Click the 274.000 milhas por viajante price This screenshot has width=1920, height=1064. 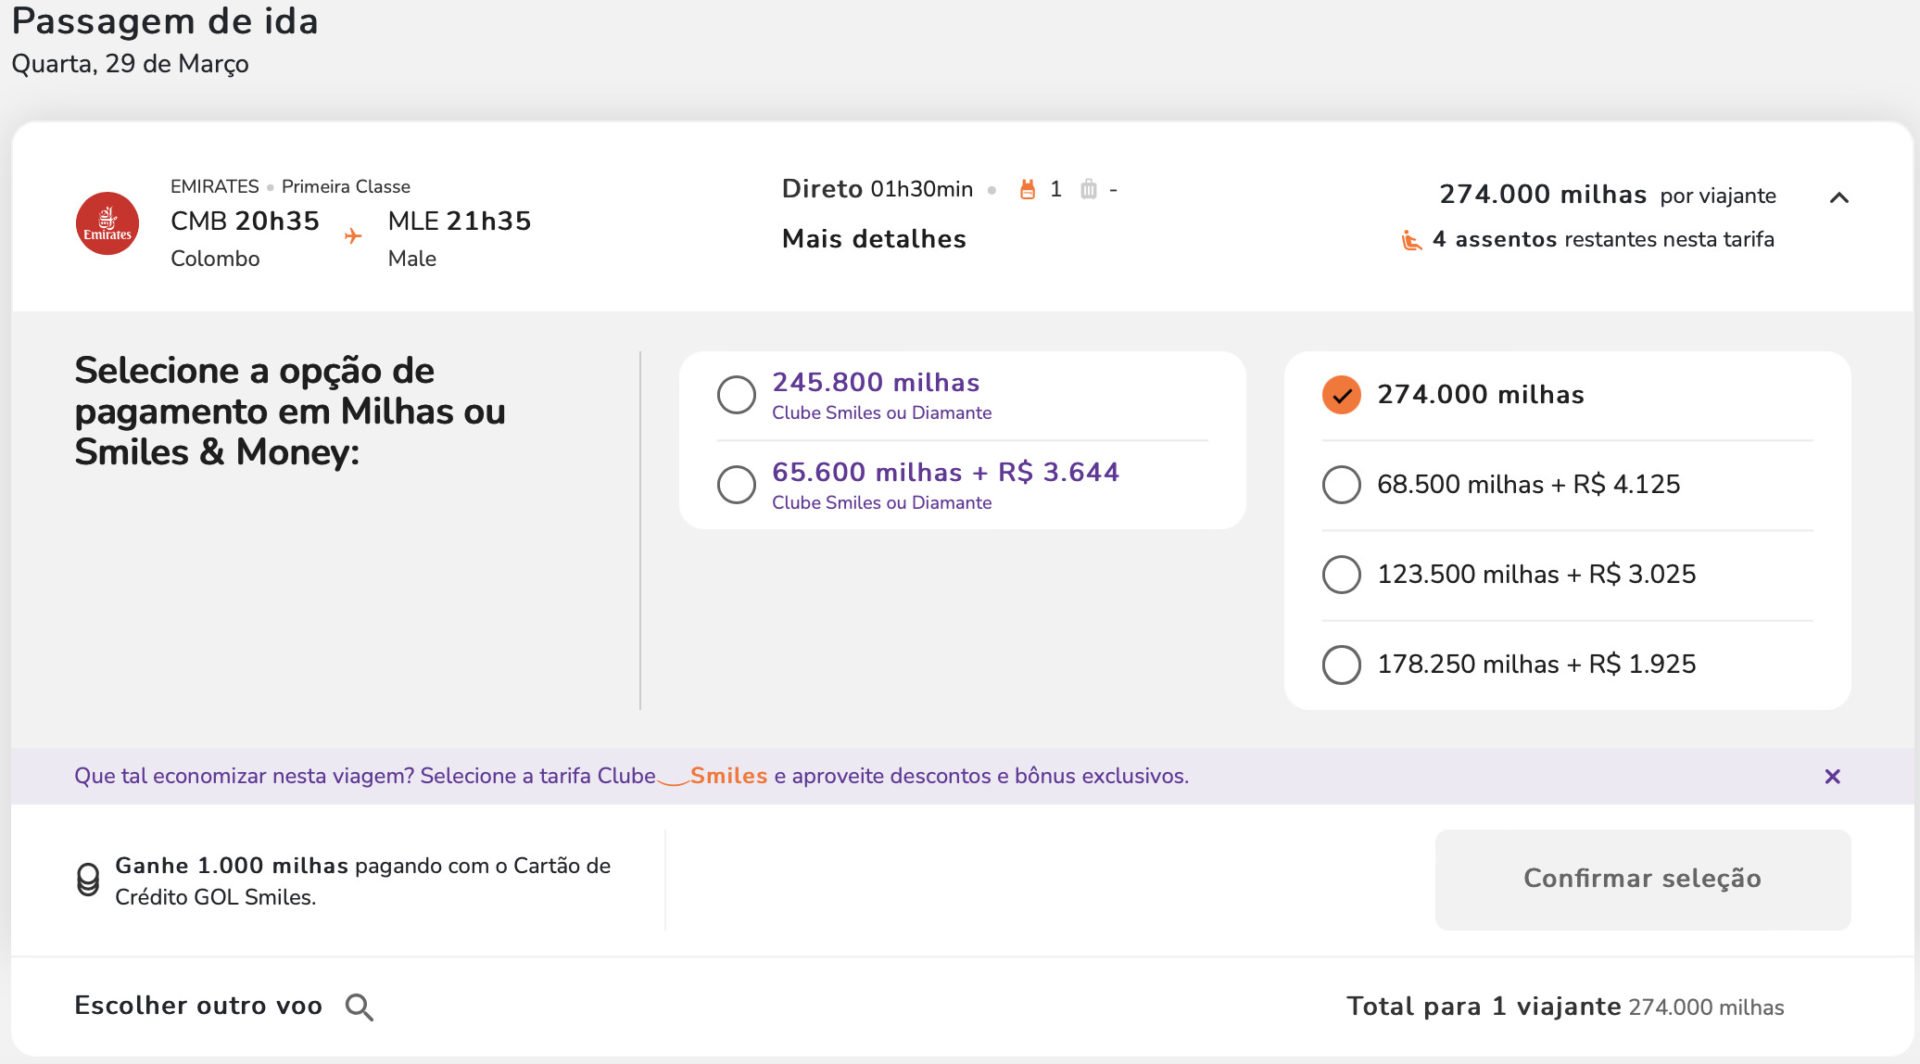coord(1607,194)
